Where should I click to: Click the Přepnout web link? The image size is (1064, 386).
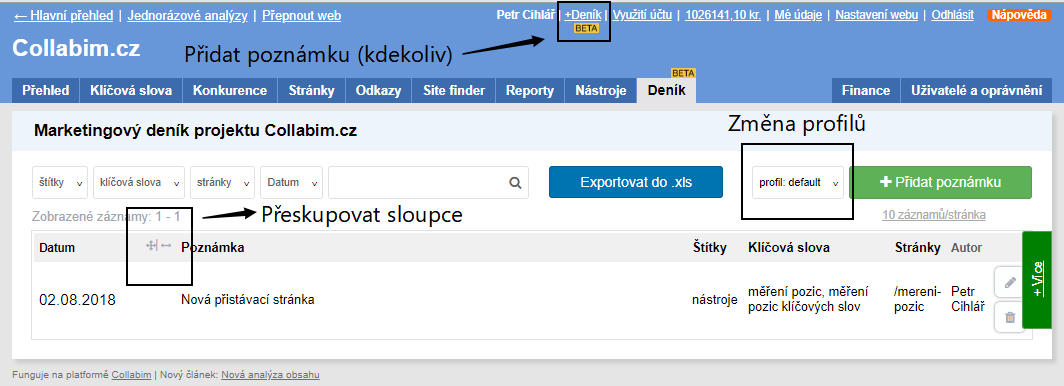pyautogui.click(x=301, y=15)
